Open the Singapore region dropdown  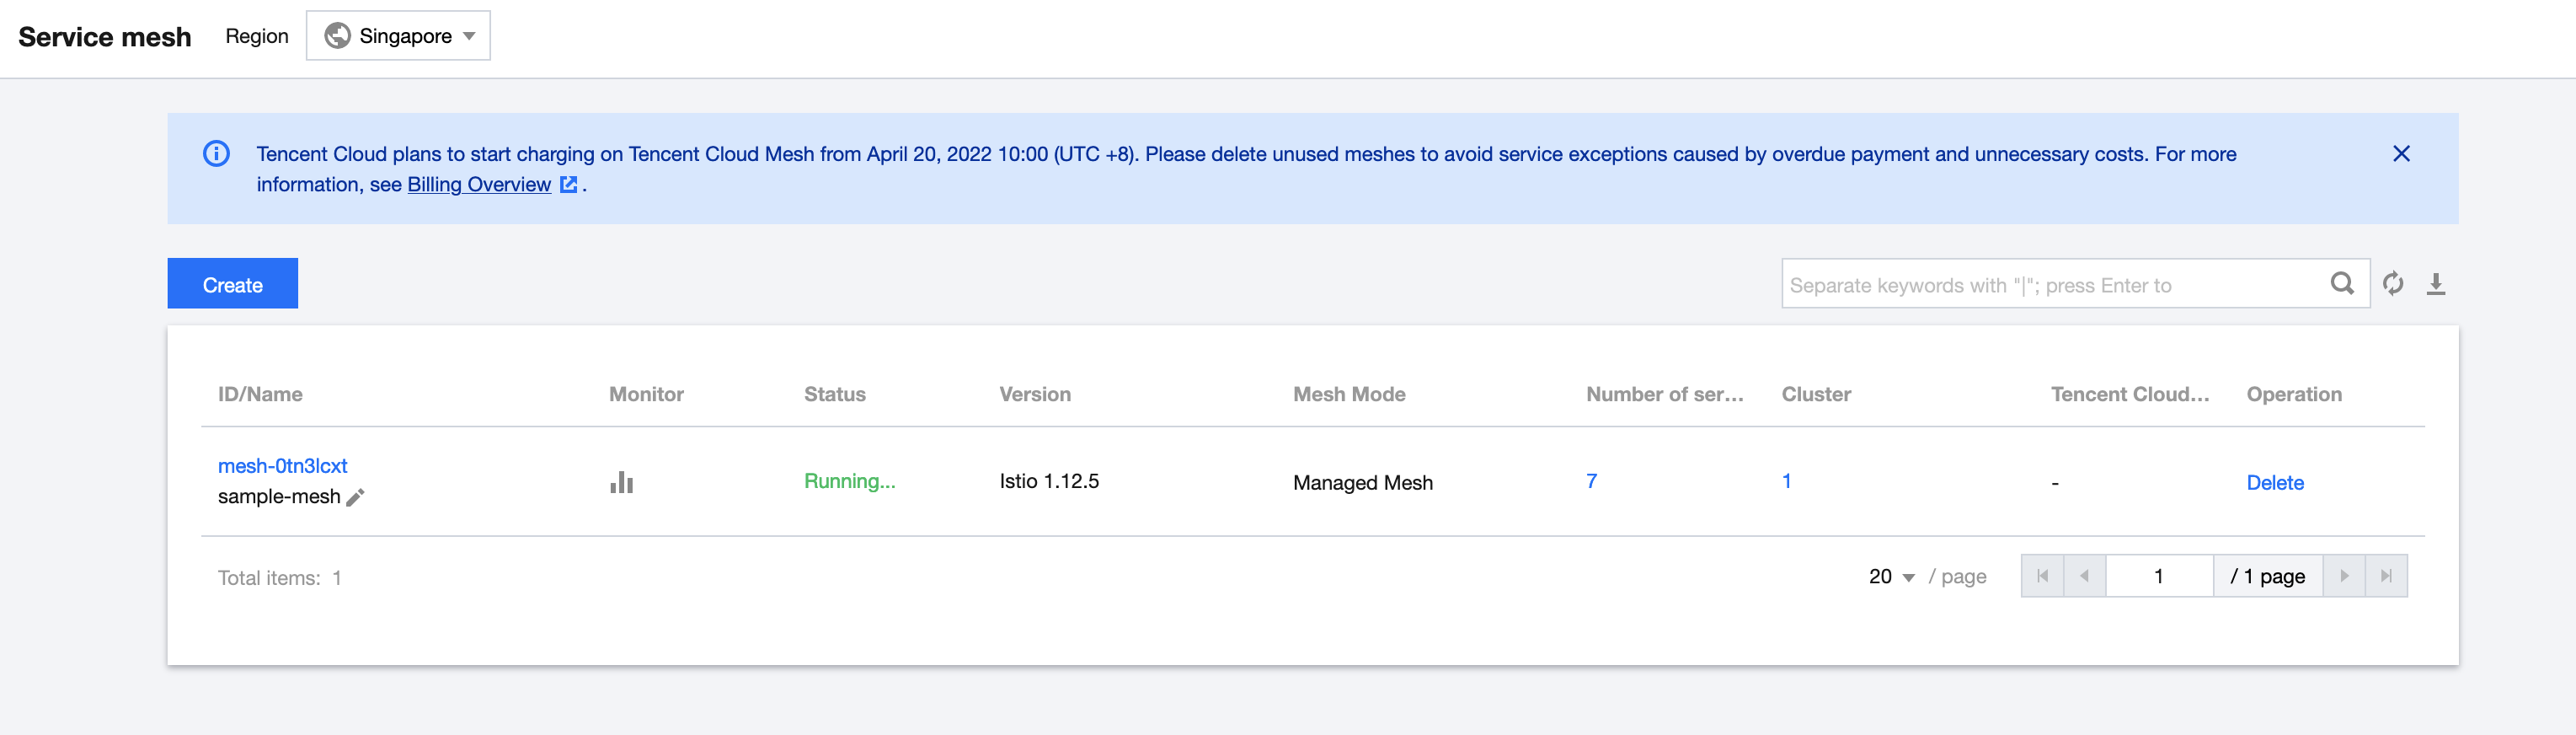398,36
